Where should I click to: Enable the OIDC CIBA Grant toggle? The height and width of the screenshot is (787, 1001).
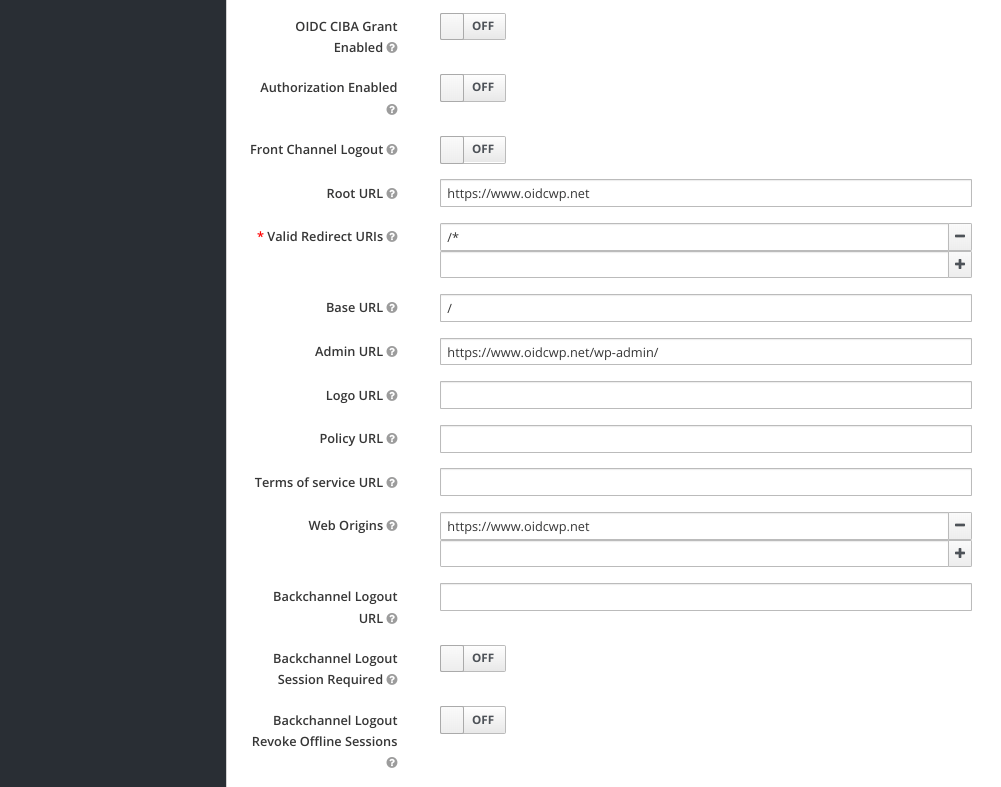tap(472, 26)
